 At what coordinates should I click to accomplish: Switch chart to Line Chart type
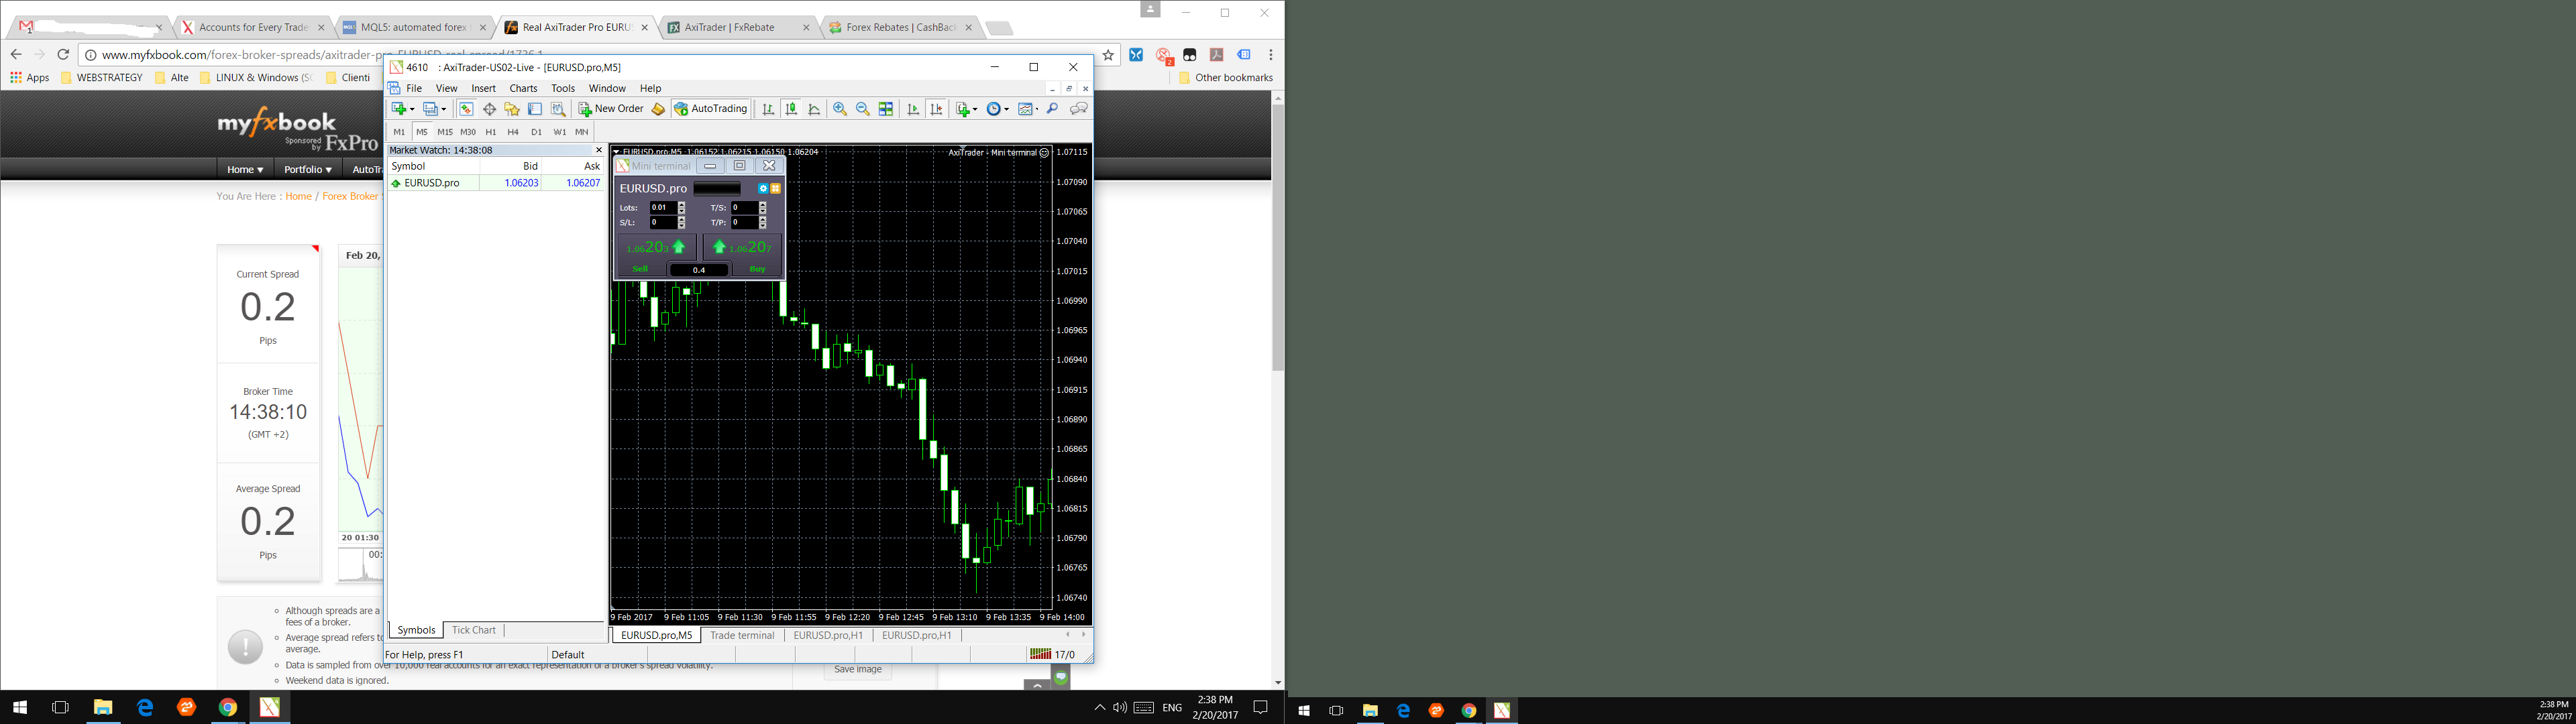pyautogui.click(x=814, y=109)
